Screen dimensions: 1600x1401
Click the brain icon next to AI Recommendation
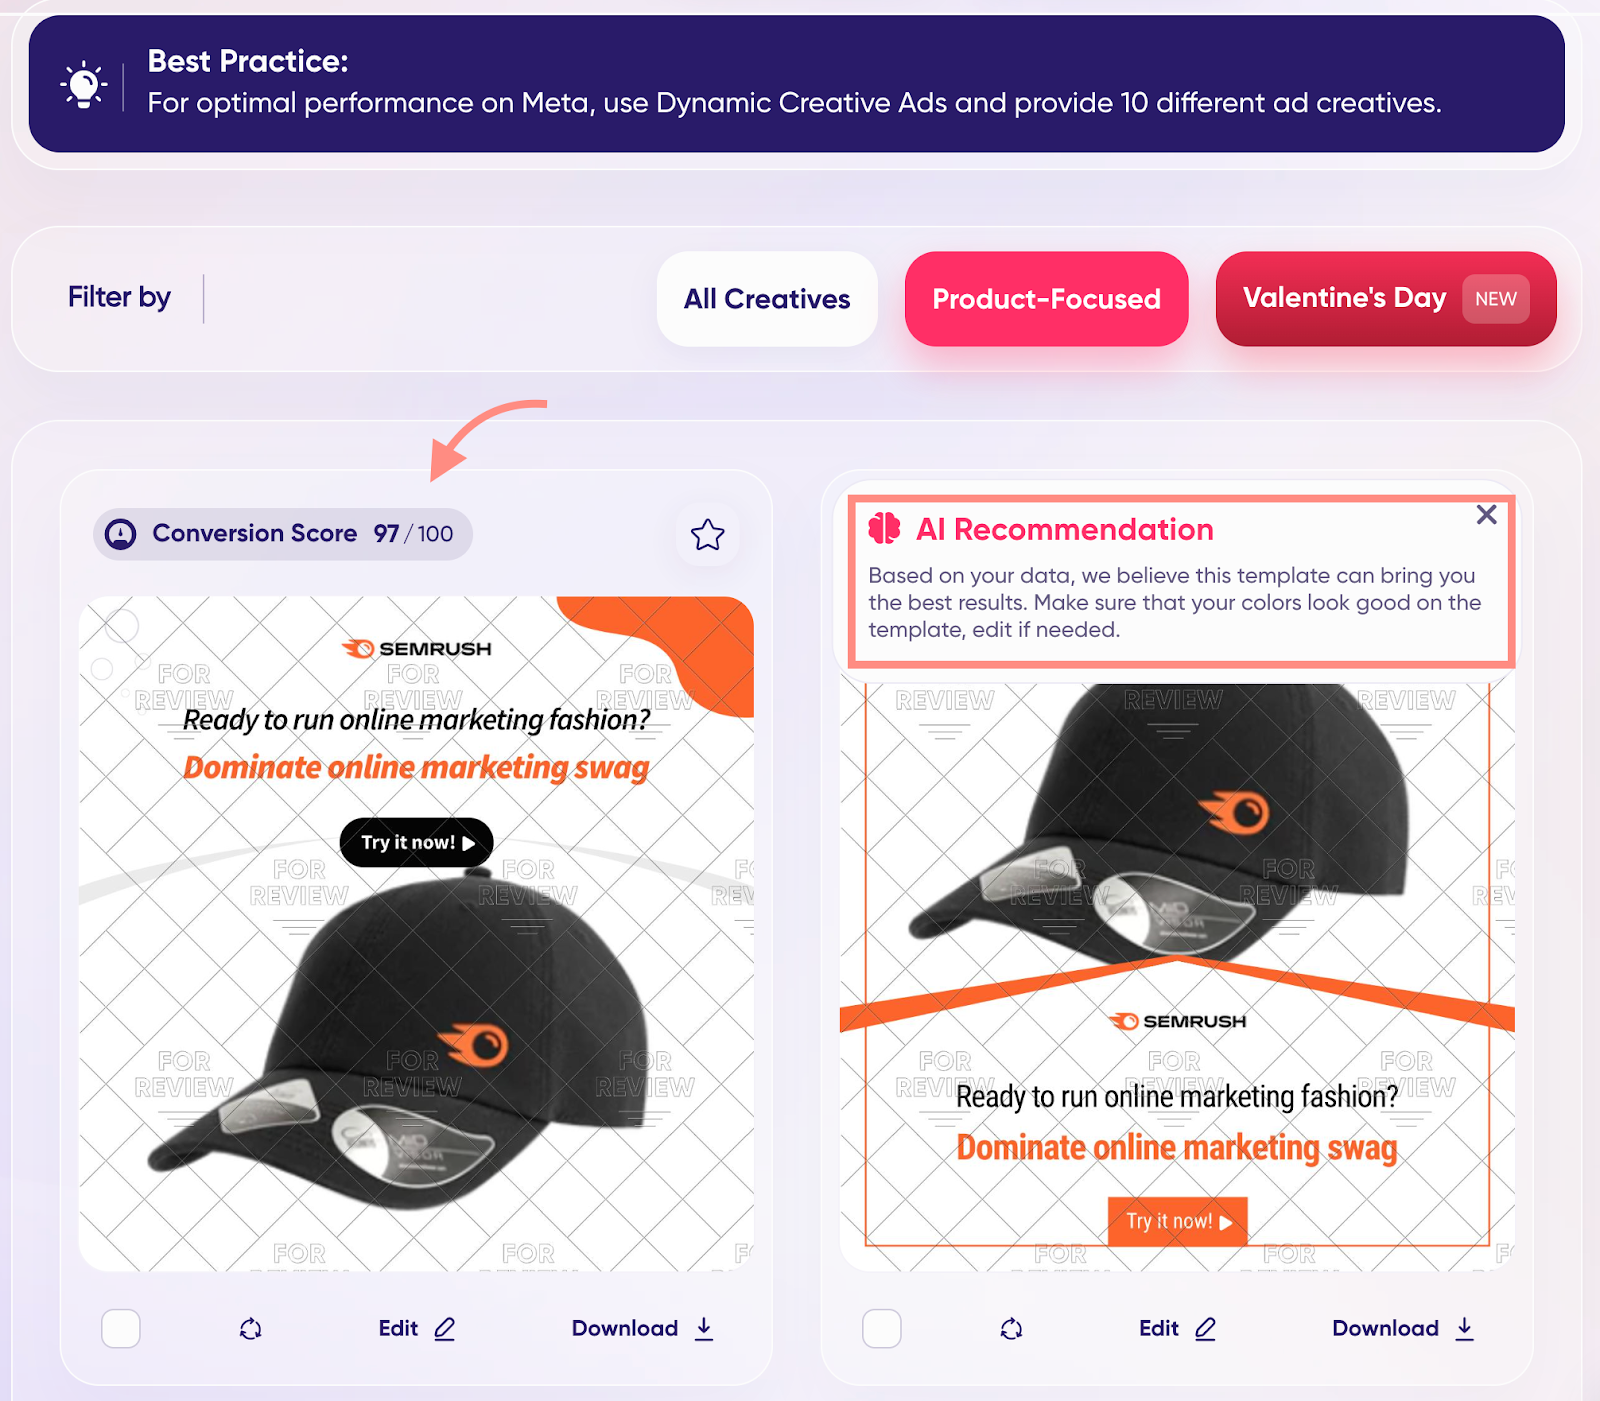(x=887, y=528)
